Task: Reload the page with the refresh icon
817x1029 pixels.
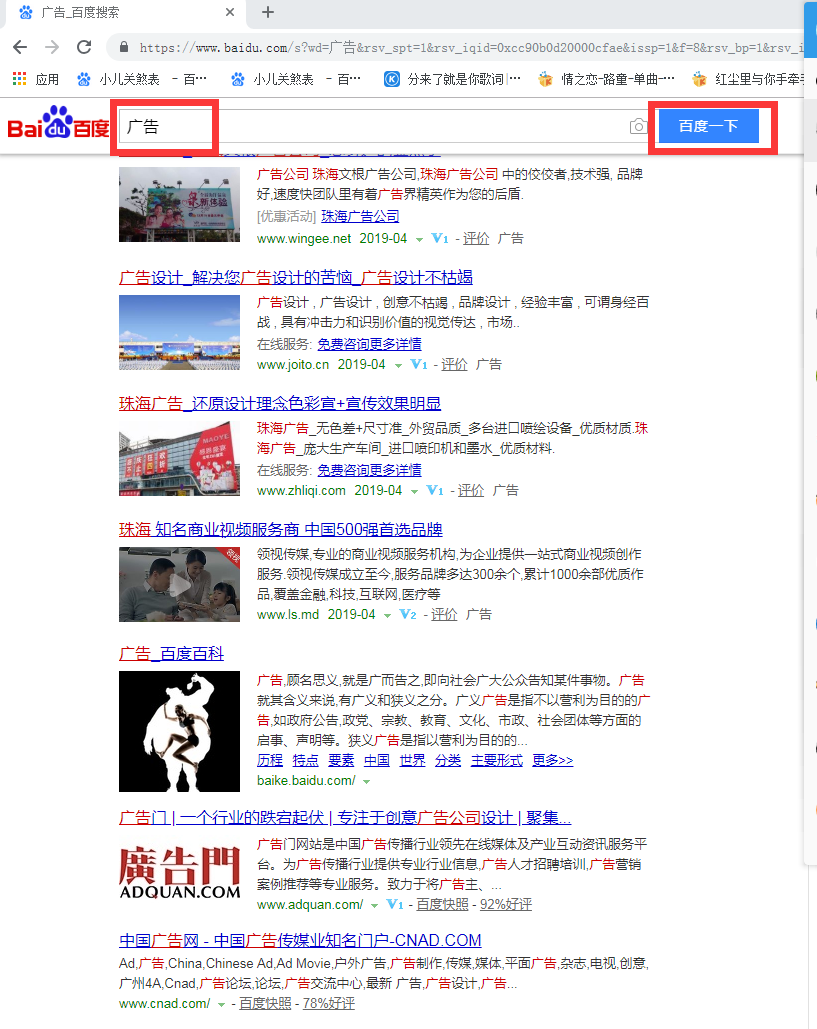Action: 84,47
